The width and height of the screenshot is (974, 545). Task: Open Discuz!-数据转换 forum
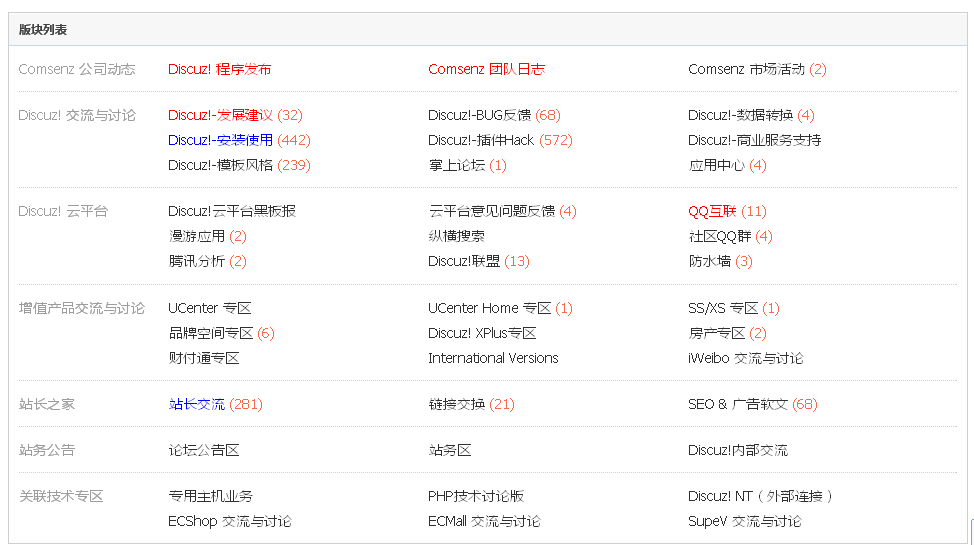[740, 115]
